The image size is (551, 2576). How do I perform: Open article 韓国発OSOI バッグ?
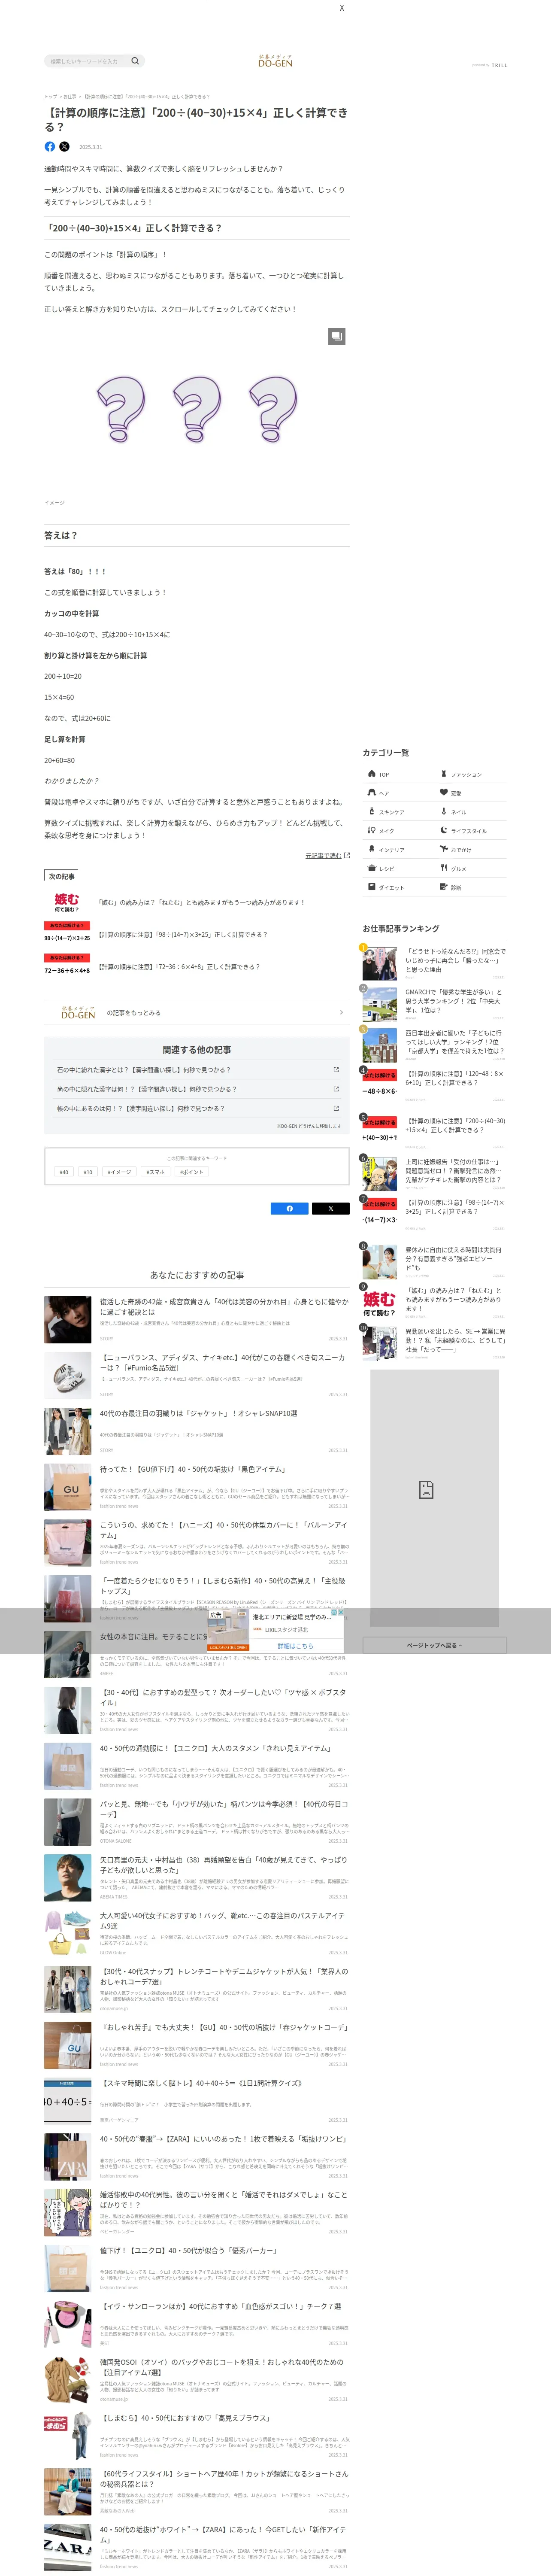pyautogui.click(x=197, y=2380)
